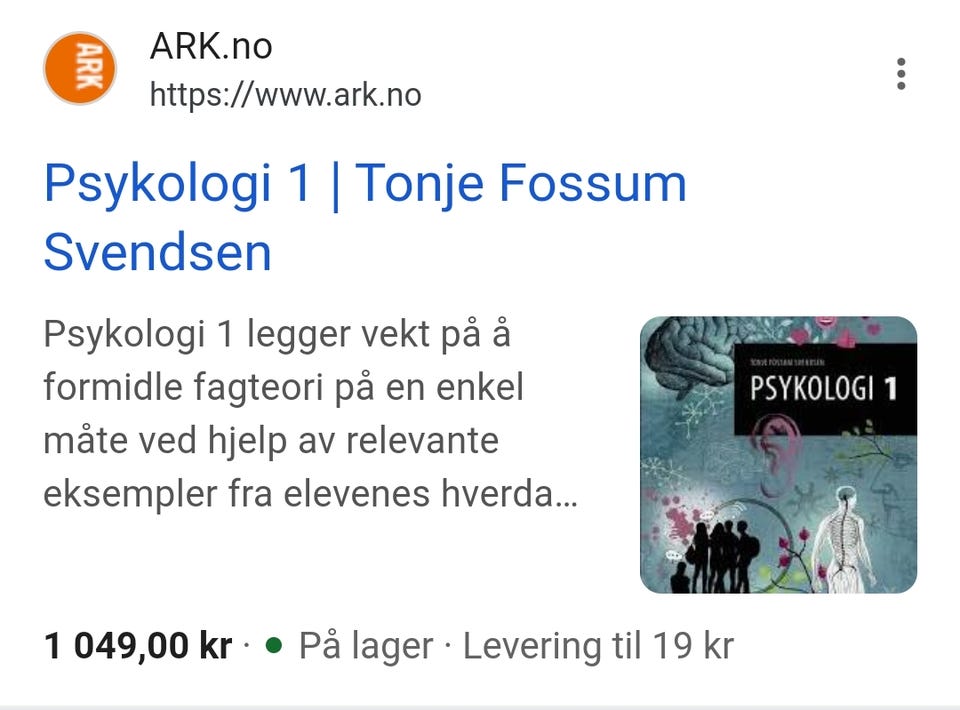
Task: Open the ARK.no site name
Action: [x=211, y=46]
